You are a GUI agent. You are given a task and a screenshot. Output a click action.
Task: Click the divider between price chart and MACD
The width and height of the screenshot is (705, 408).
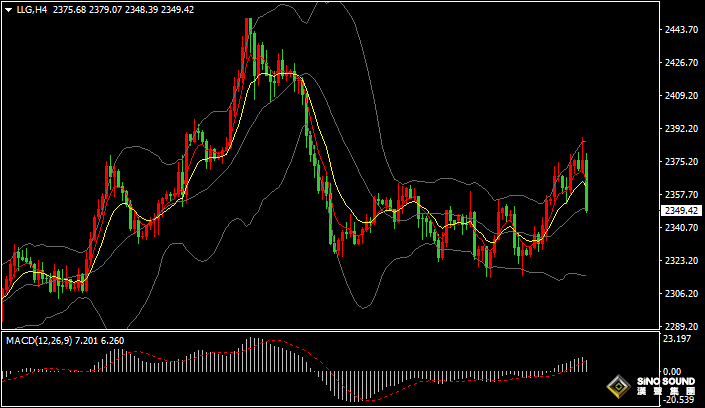click(x=330, y=331)
